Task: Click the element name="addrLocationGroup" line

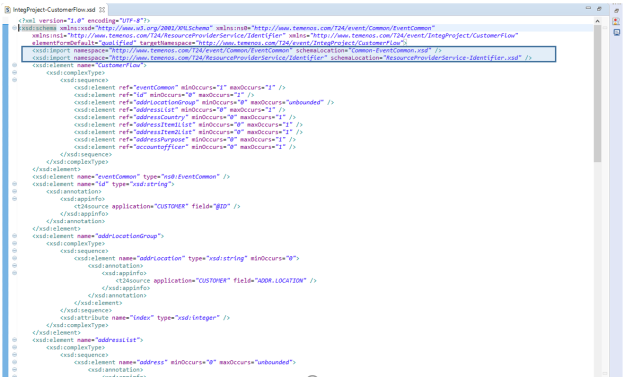Action: tap(98, 236)
